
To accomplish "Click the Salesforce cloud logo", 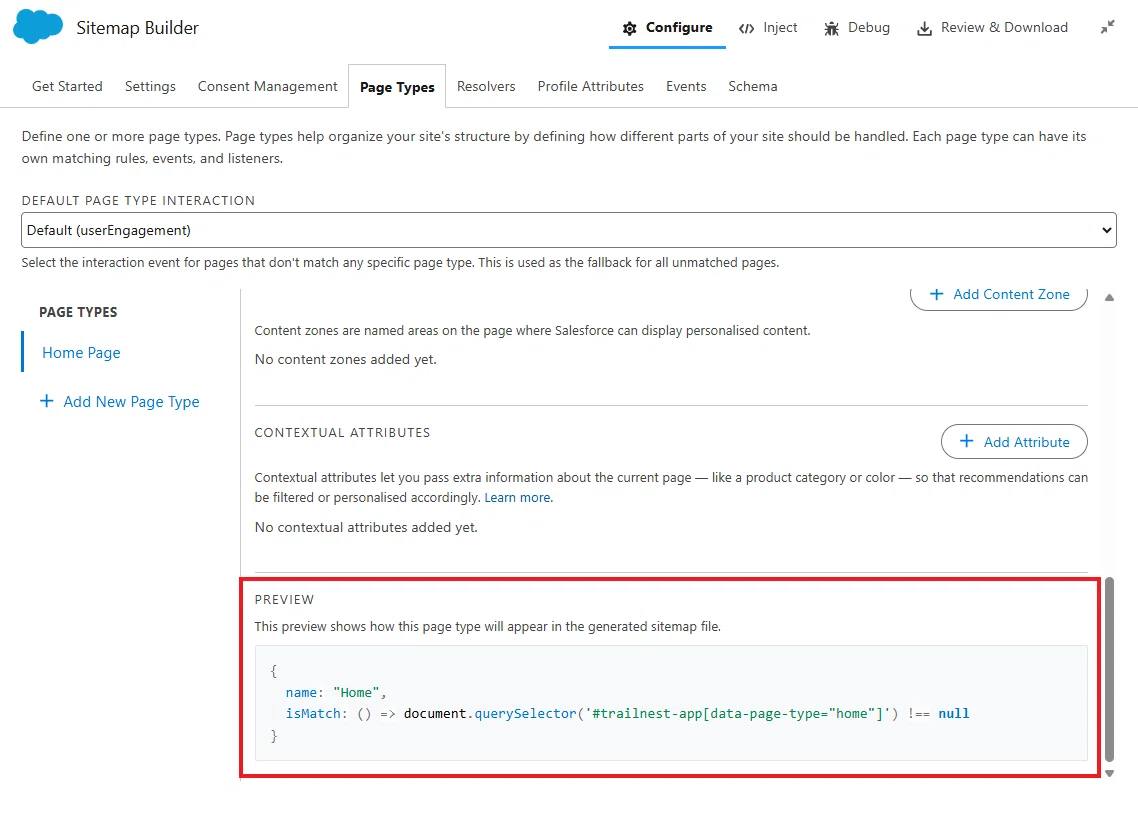I will 38,27.
